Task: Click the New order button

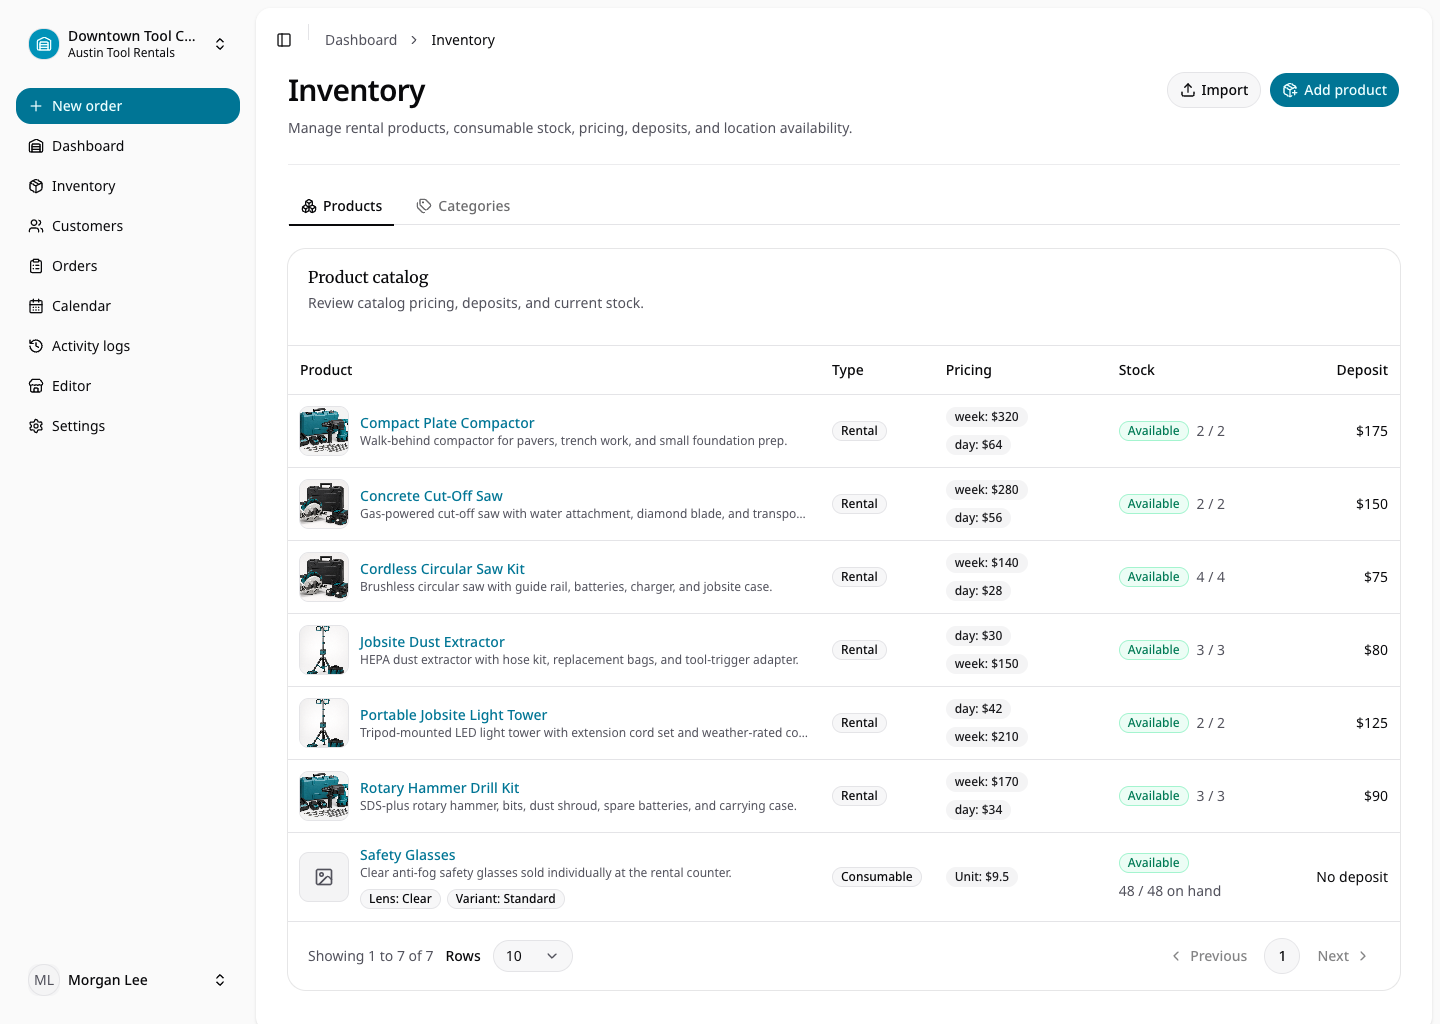Action: pos(128,106)
